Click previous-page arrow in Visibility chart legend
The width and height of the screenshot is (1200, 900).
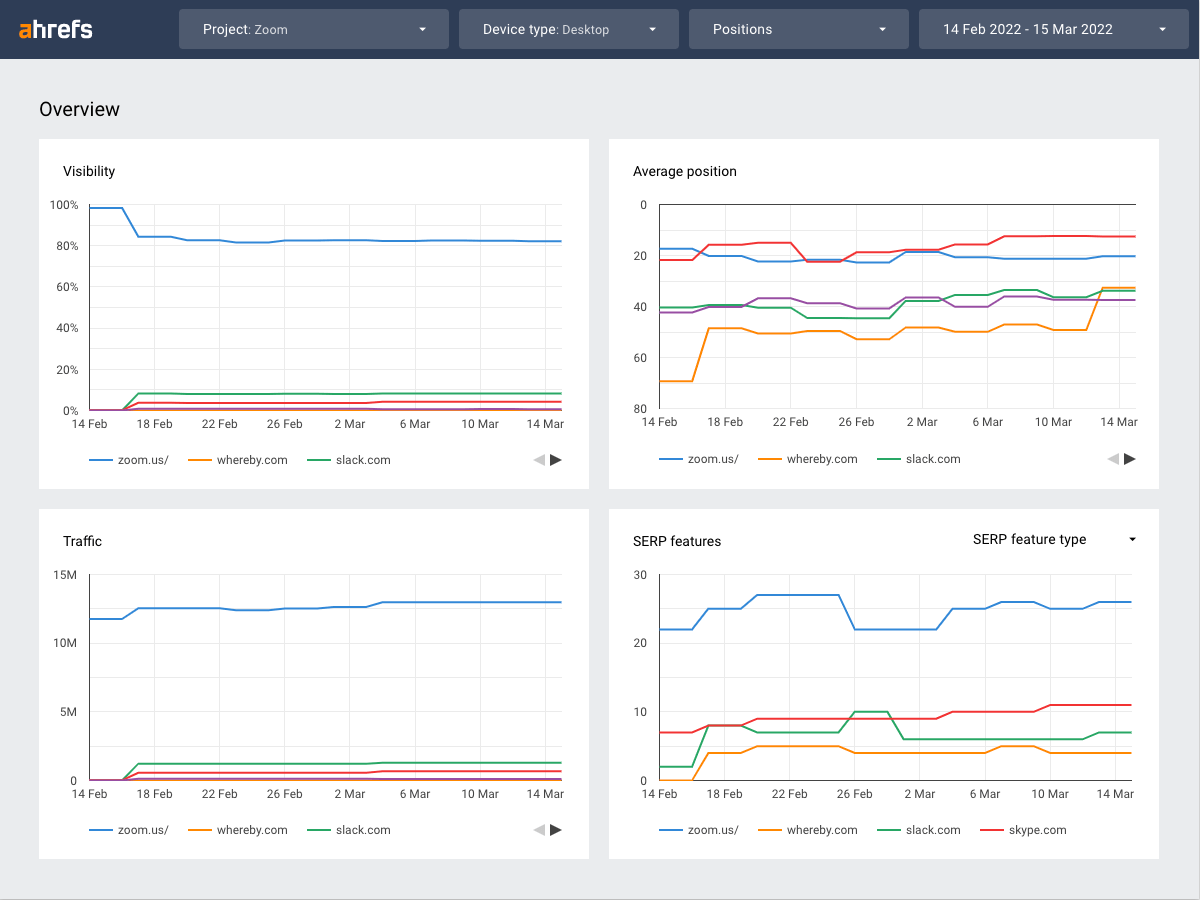click(541, 459)
